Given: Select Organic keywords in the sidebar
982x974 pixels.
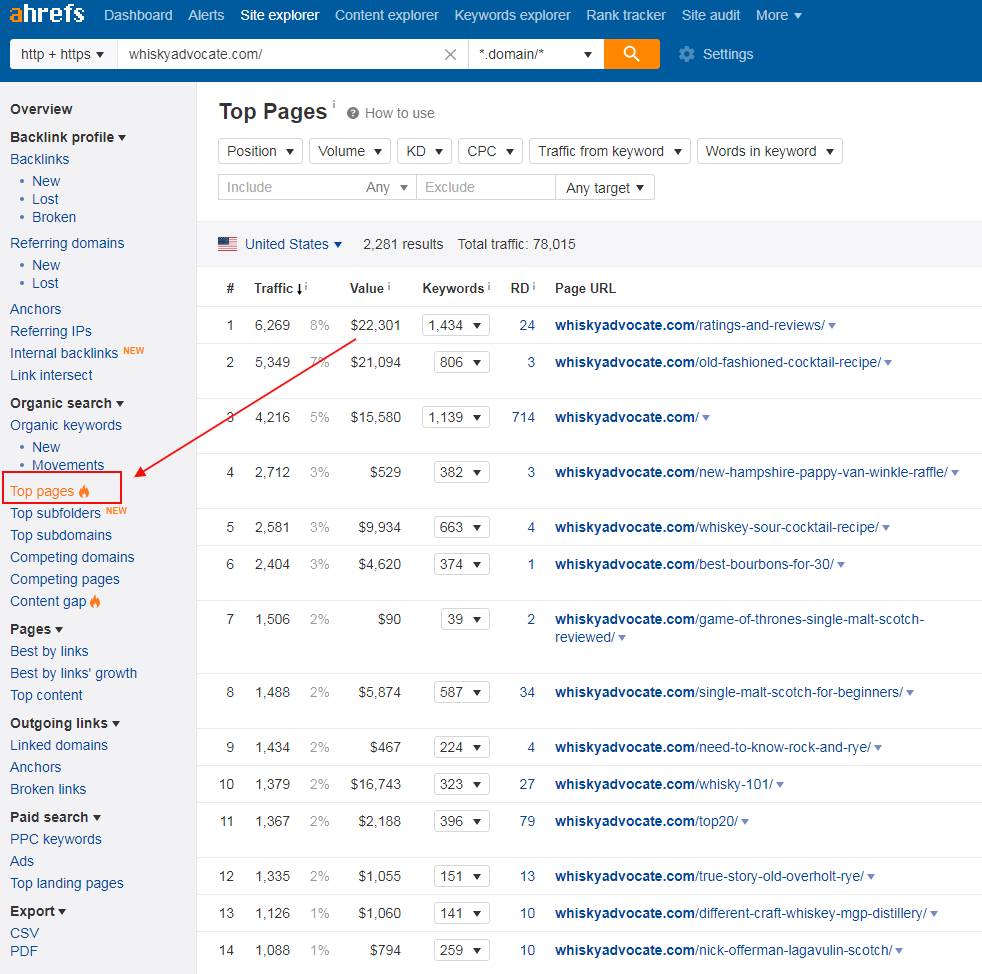Looking at the screenshot, I should [x=65, y=425].
